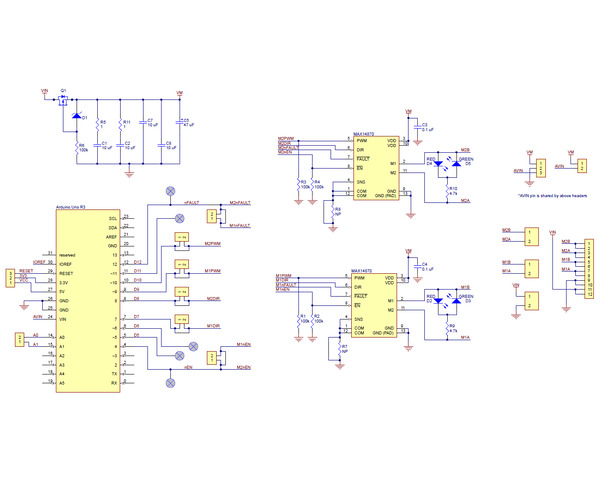Click the 'nEN' net label
Image resolution: width=600 pixels, height=480 pixels.
click(x=188, y=367)
